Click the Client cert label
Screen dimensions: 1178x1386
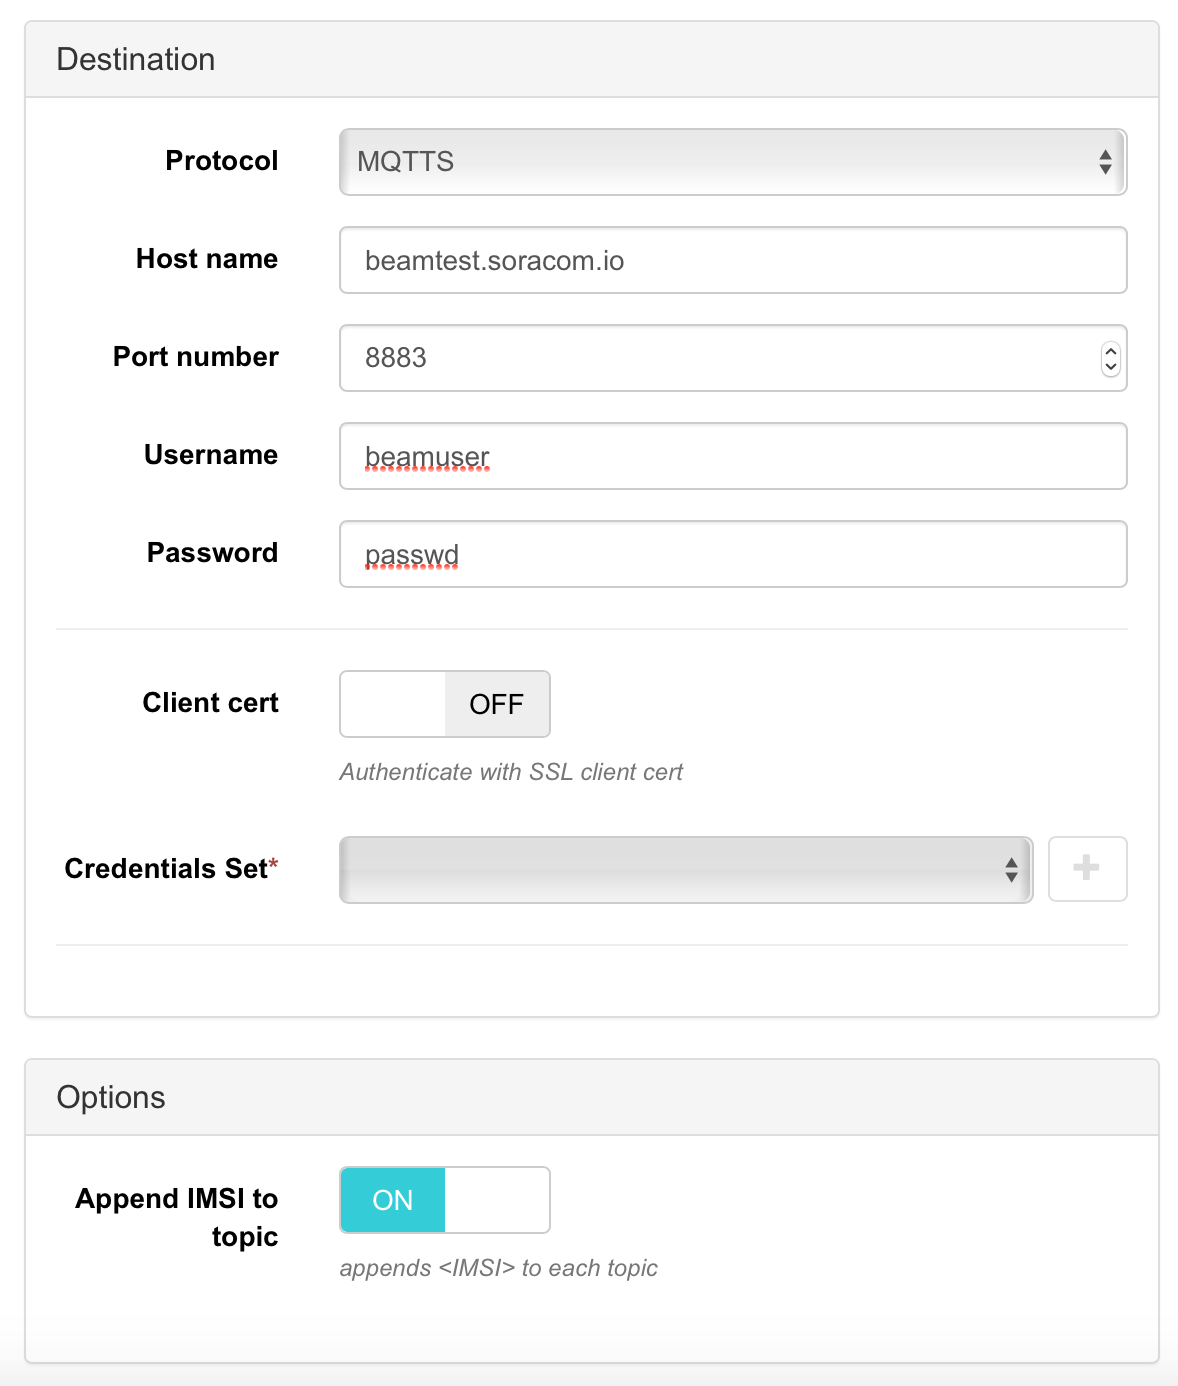point(210,703)
